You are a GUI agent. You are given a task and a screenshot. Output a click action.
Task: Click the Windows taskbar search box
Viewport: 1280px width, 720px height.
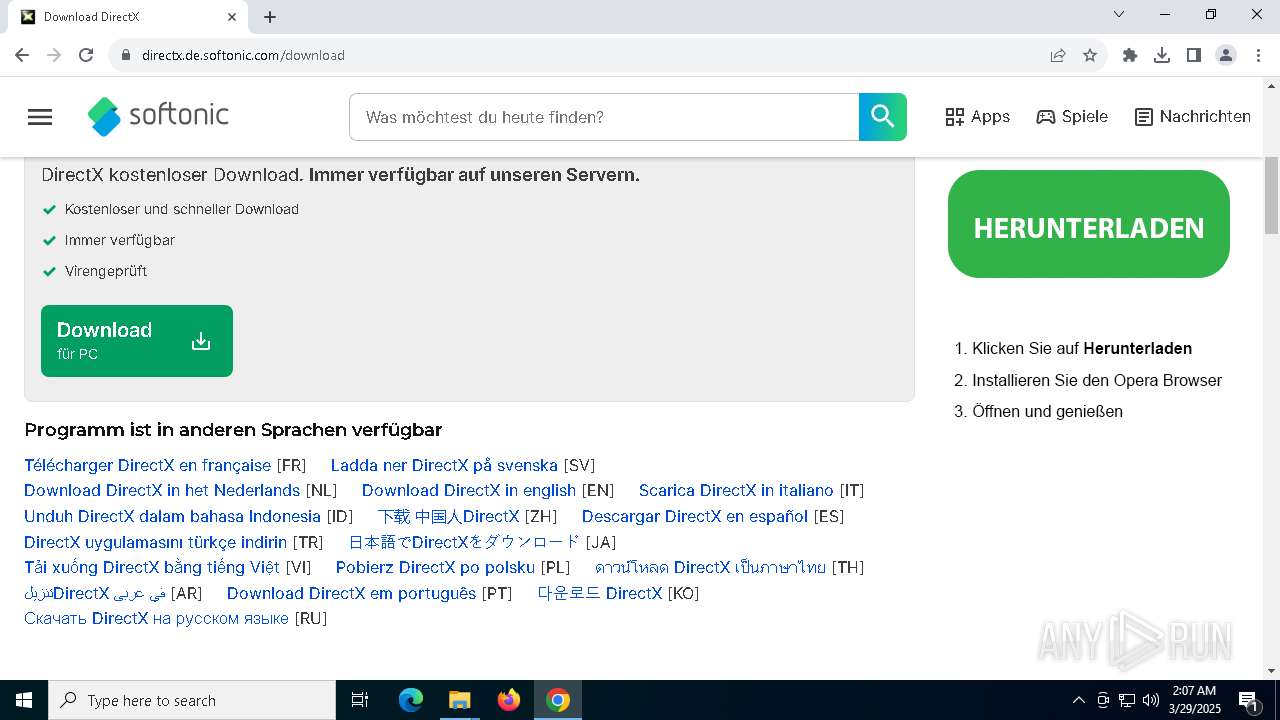point(192,700)
